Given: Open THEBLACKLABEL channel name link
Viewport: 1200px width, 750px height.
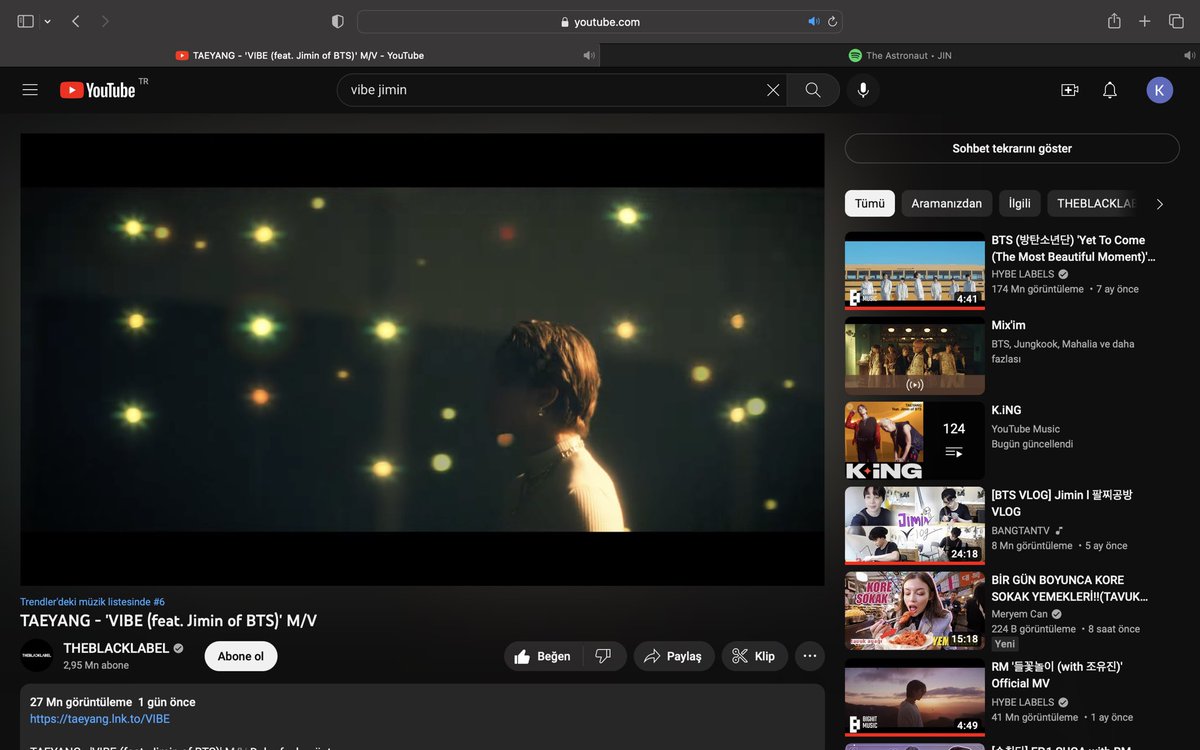Looking at the screenshot, I should tap(116, 648).
